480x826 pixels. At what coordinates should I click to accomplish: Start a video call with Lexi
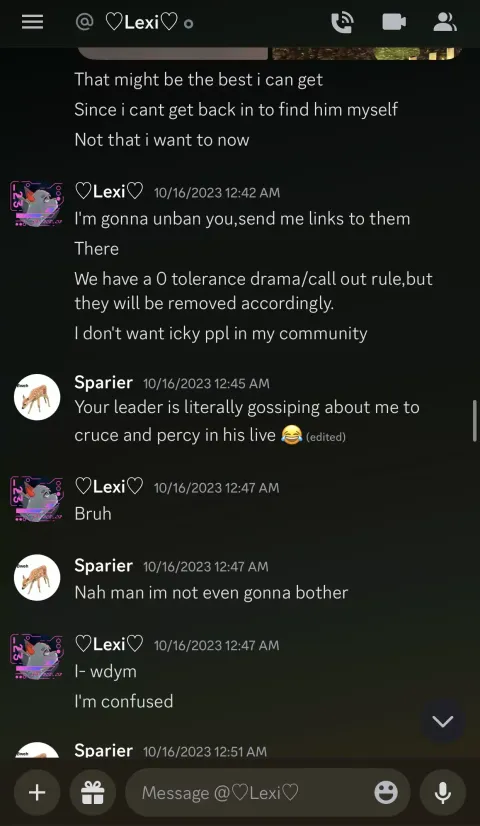tap(394, 22)
